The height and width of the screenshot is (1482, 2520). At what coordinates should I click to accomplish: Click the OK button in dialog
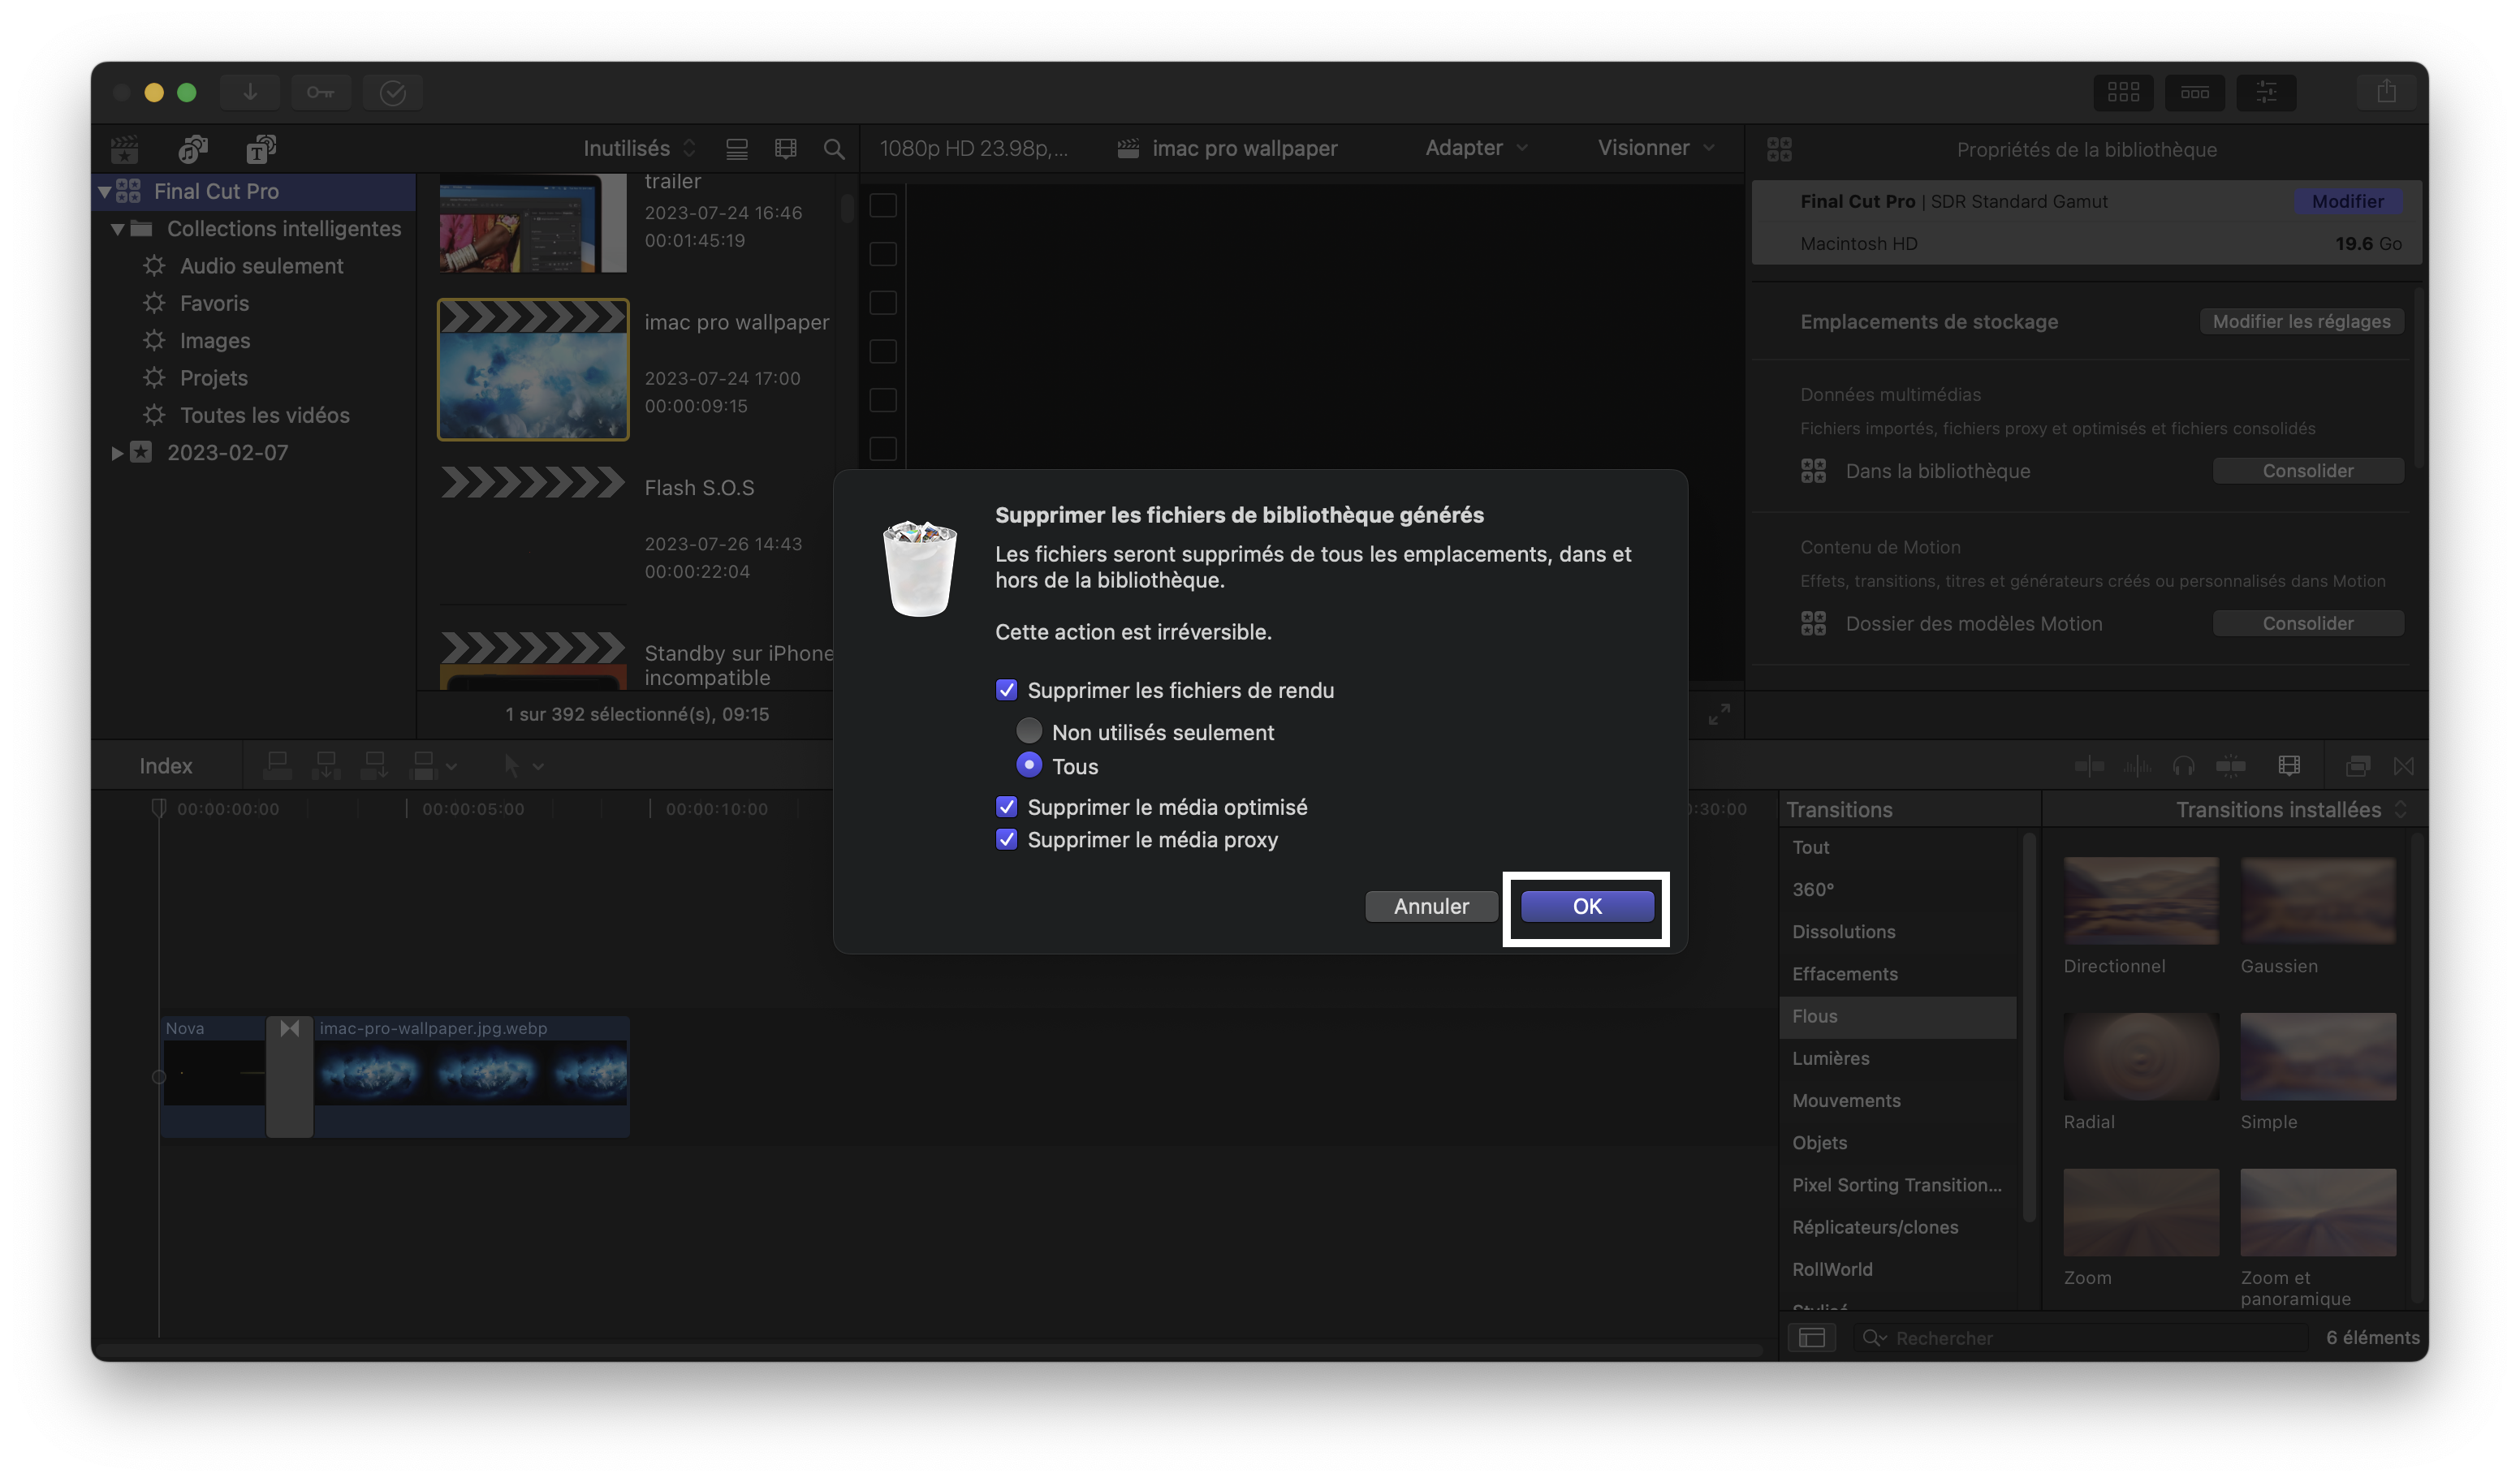click(1586, 906)
